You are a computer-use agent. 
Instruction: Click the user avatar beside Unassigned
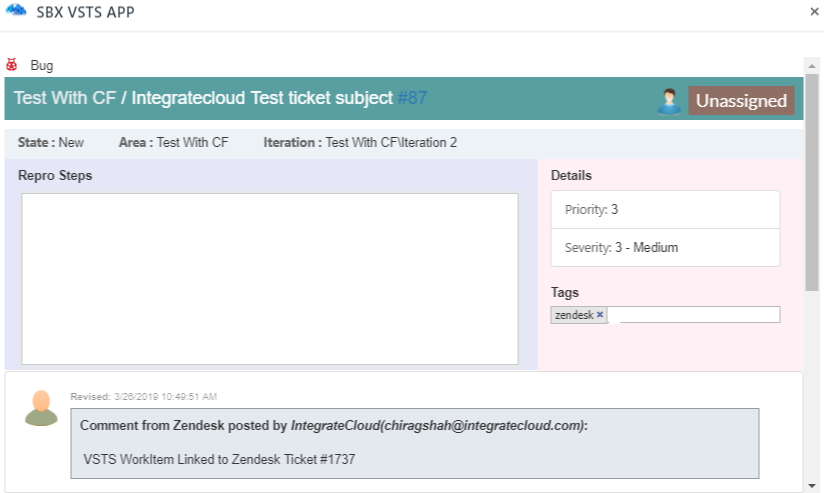pyautogui.click(x=669, y=101)
